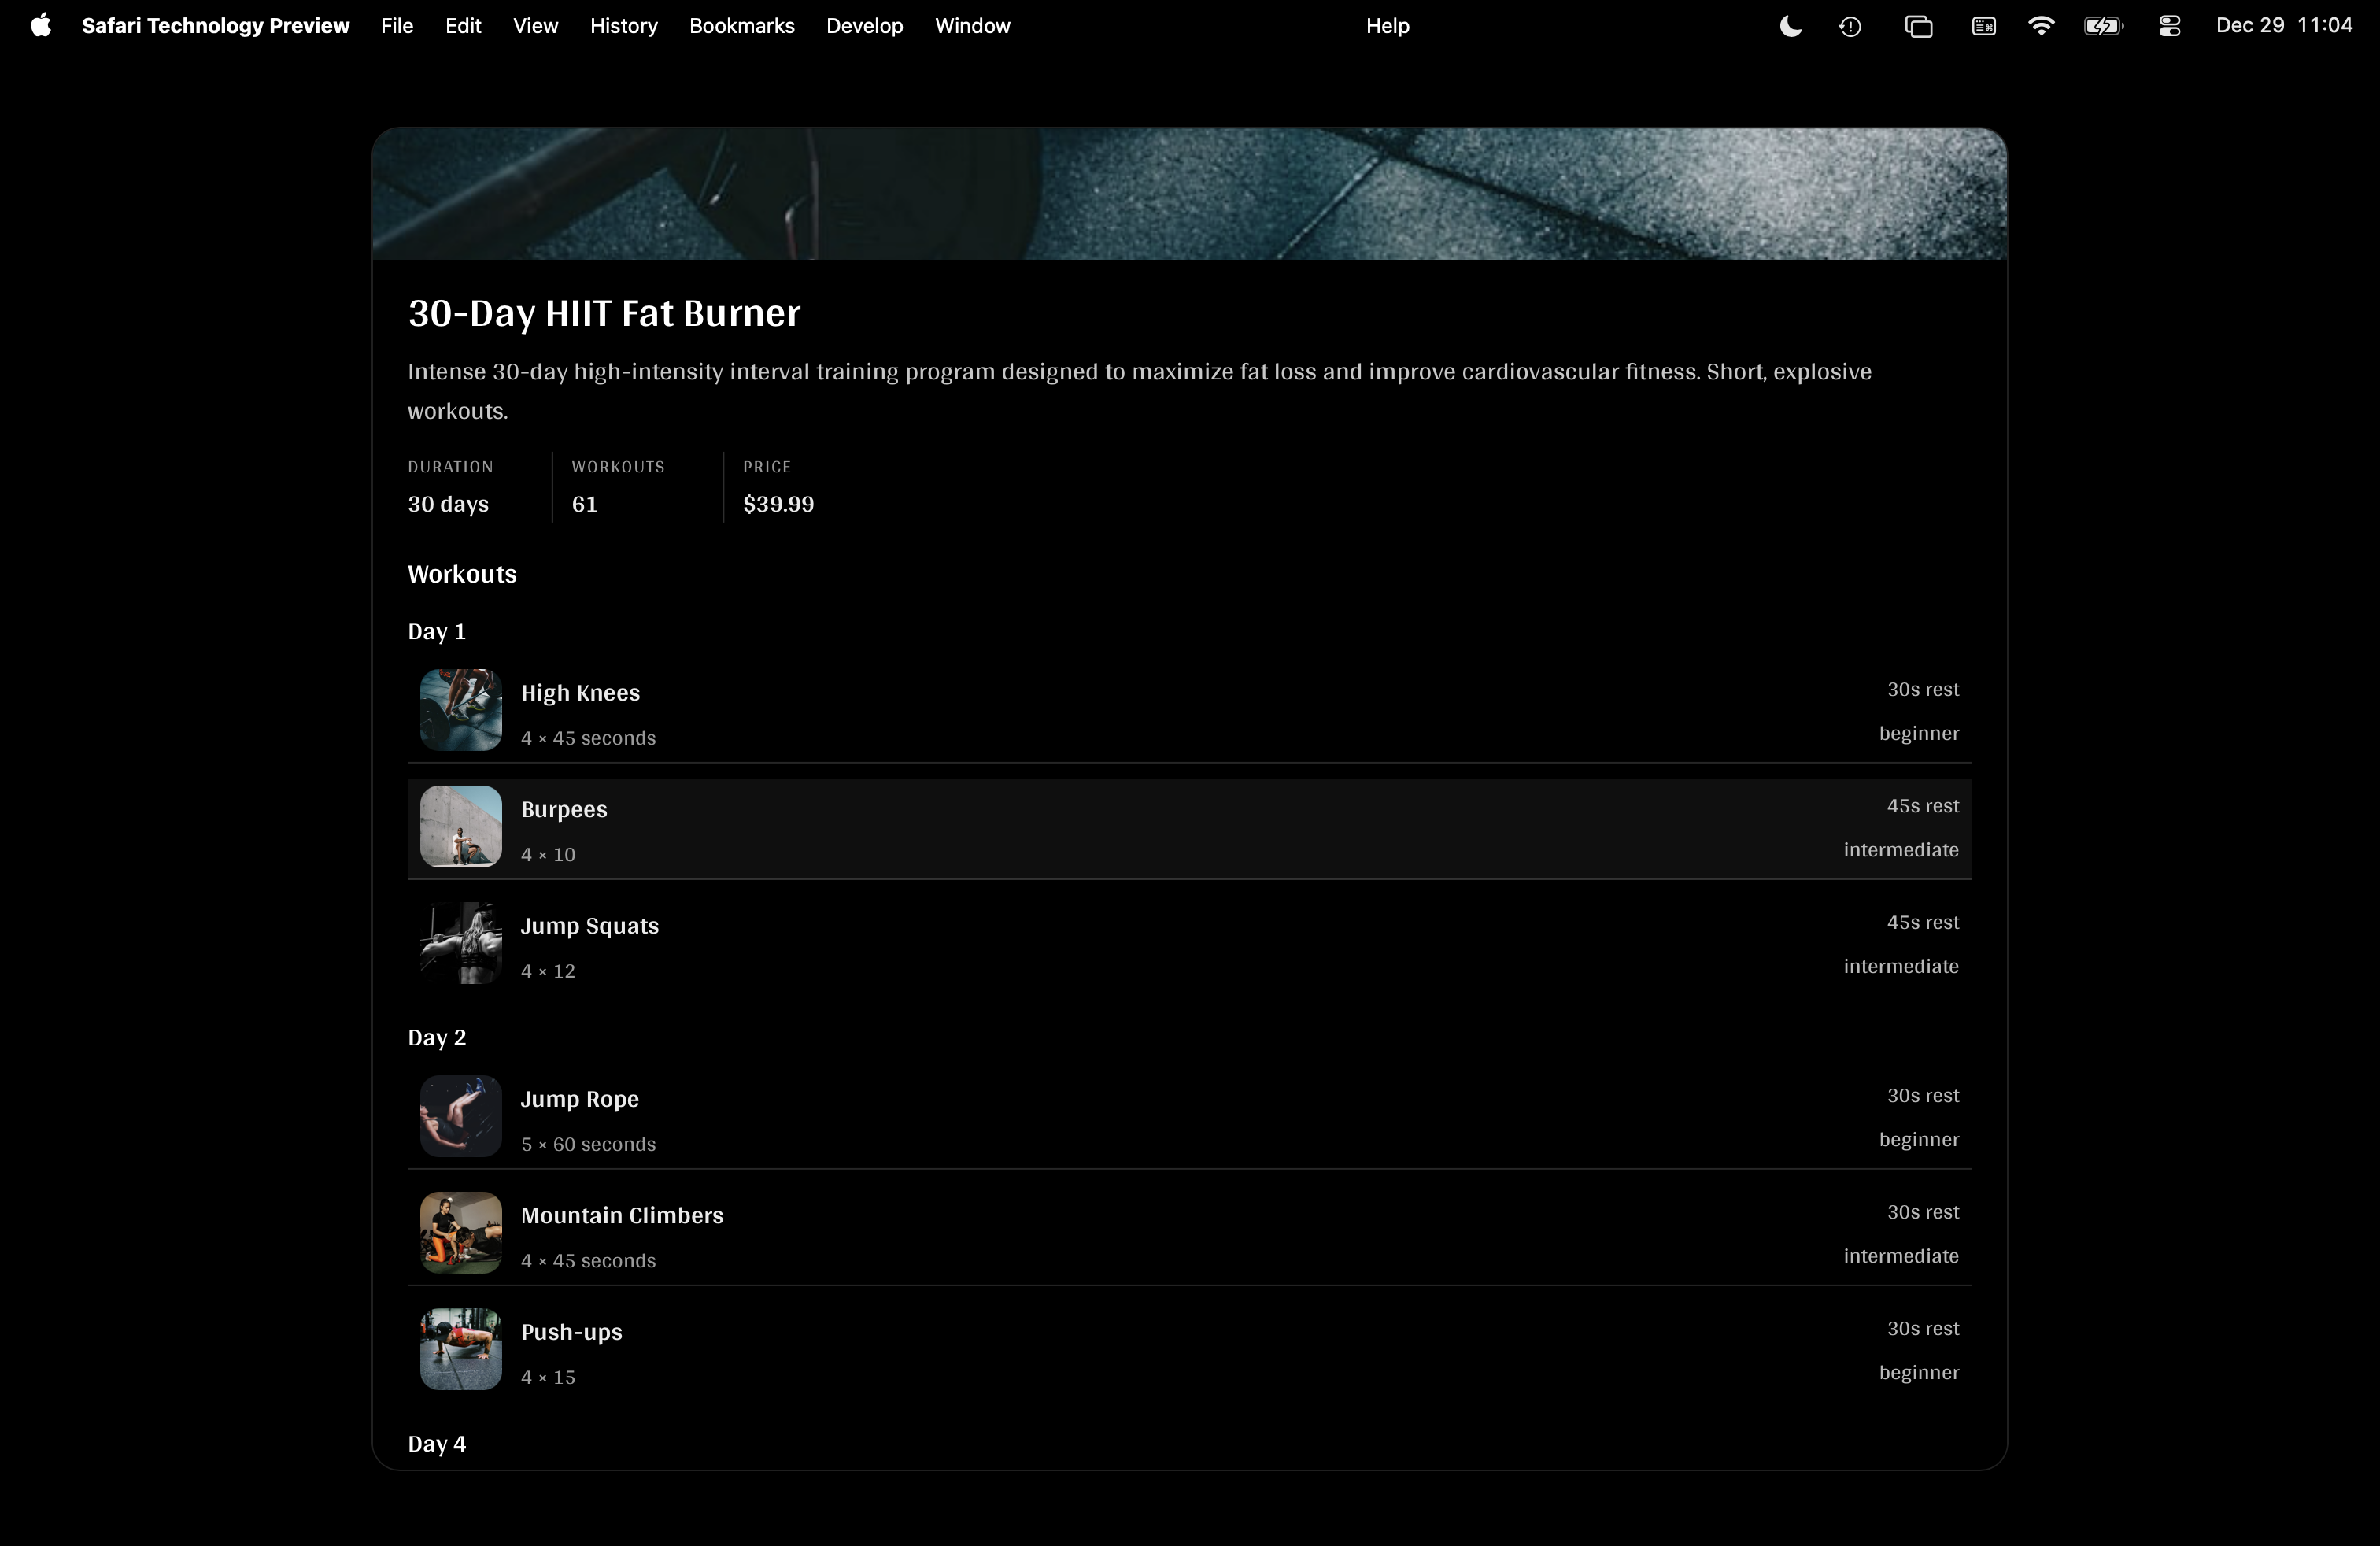Image resolution: width=2380 pixels, height=1546 pixels.
Task: Open the History menu
Action: coord(623,26)
